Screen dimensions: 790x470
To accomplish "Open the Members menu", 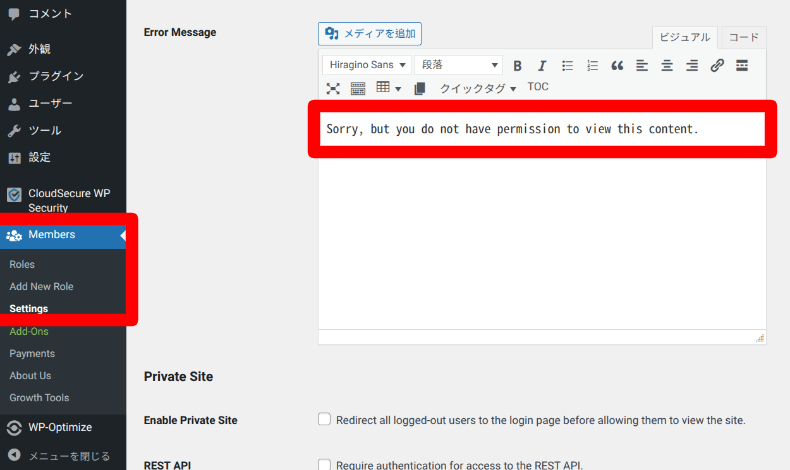I will point(63,235).
